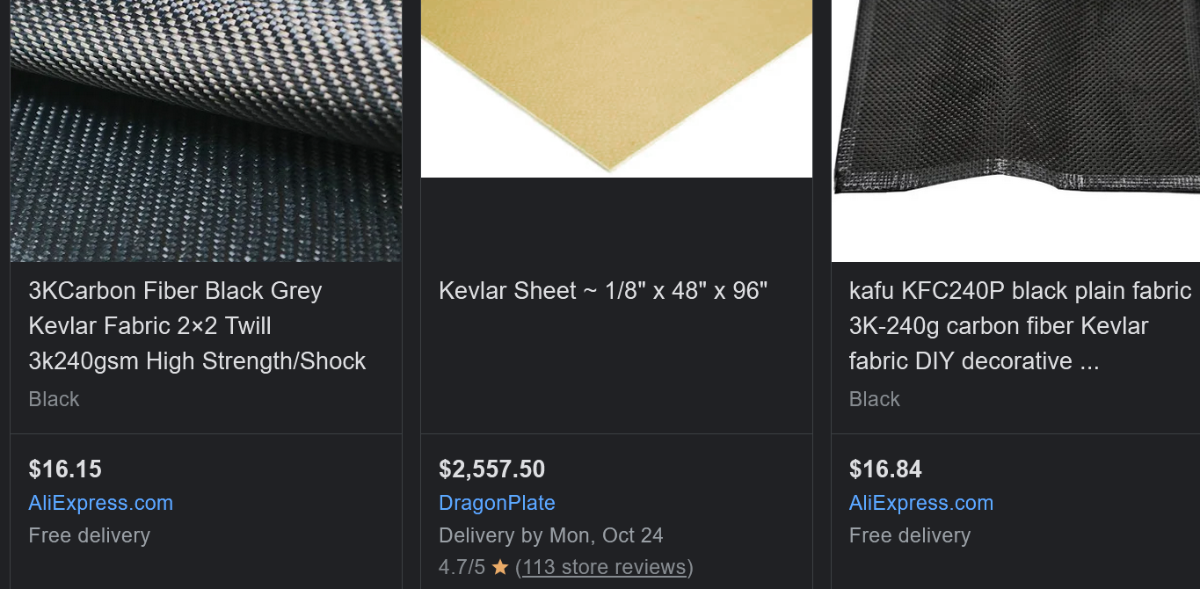Click the 4.7/5 rating score
The width and height of the screenshot is (1200, 589).
(461, 568)
